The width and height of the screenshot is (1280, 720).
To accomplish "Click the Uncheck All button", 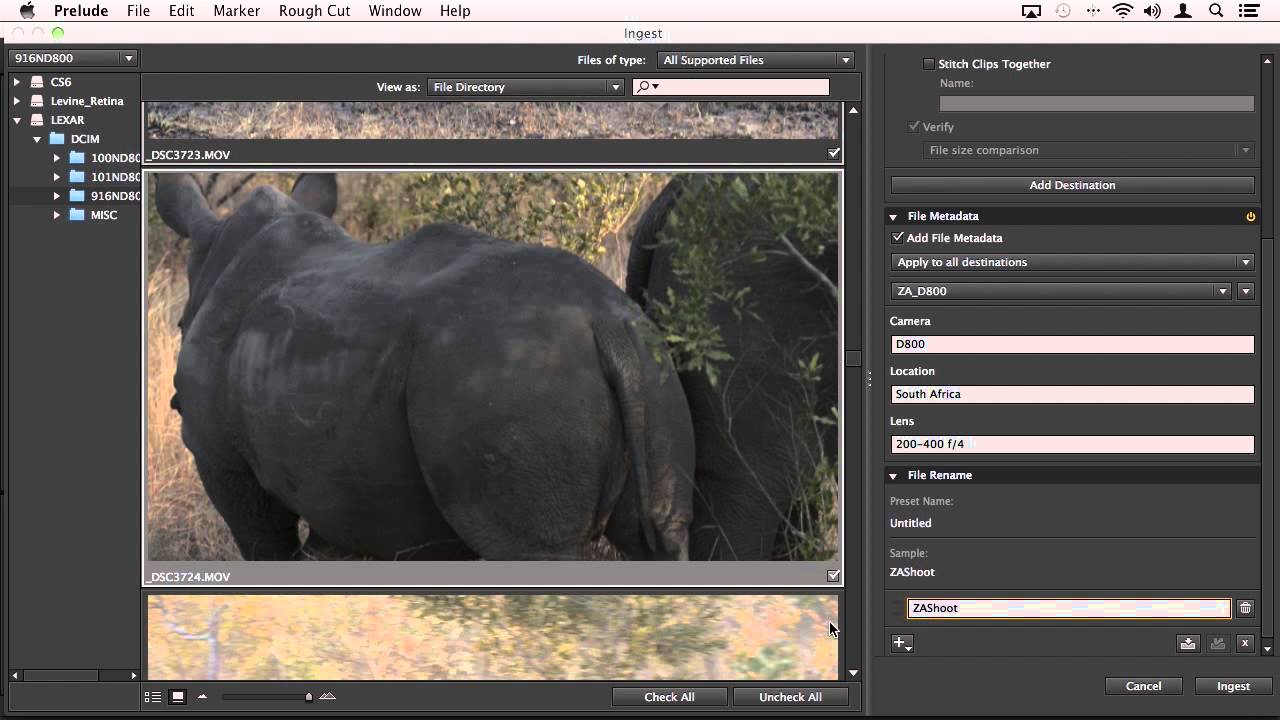I will coord(790,697).
